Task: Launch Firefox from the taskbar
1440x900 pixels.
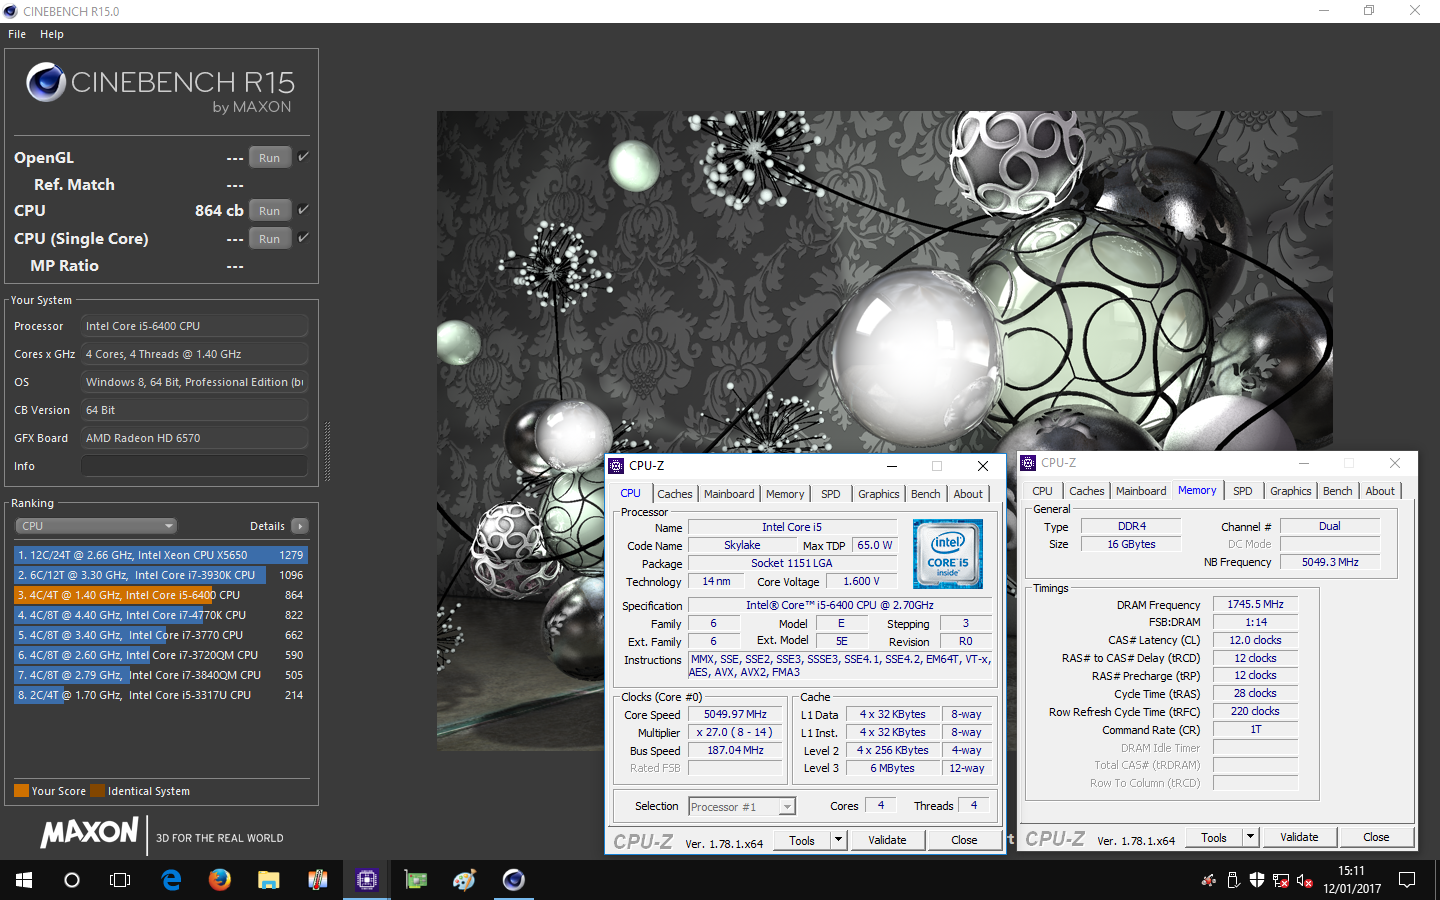Action: 220,880
